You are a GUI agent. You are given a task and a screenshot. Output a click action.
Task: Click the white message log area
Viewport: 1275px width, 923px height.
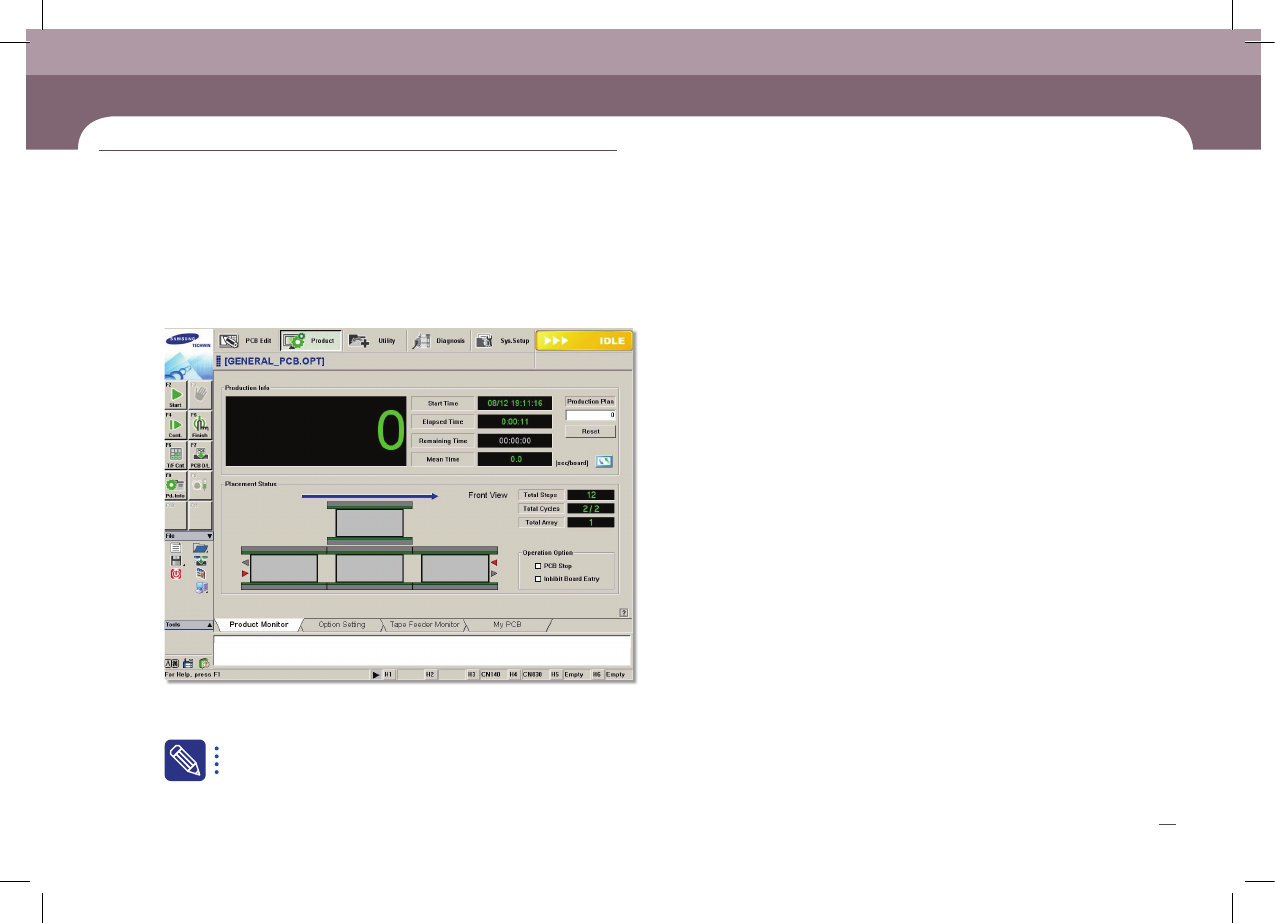click(422, 650)
